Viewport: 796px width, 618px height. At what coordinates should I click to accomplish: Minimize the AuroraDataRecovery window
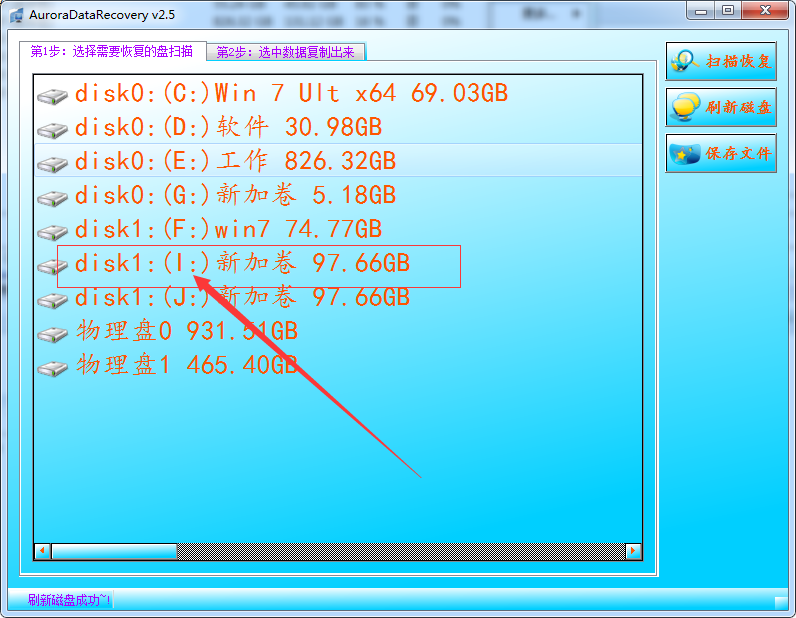tap(701, 10)
